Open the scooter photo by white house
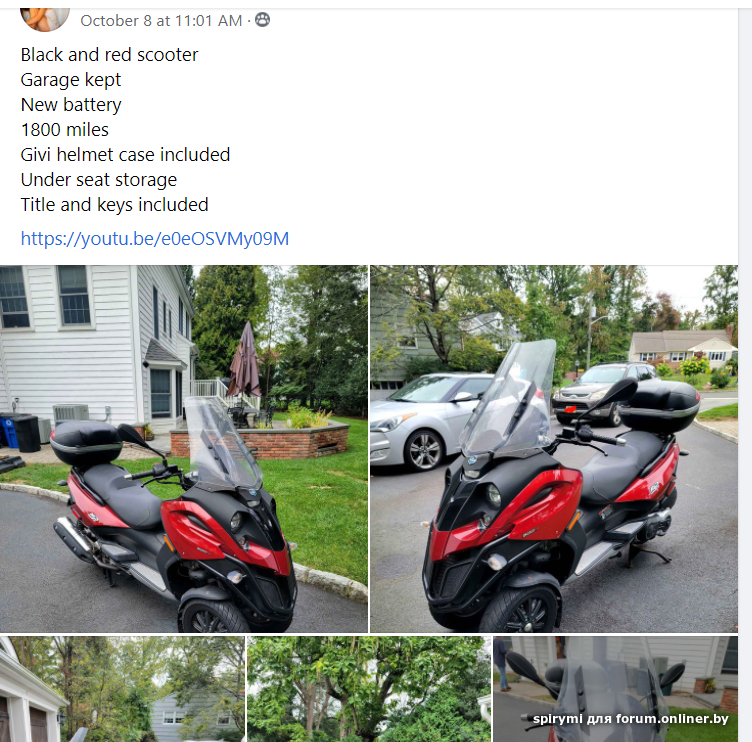Screen dimensions: 752x742 184,448
